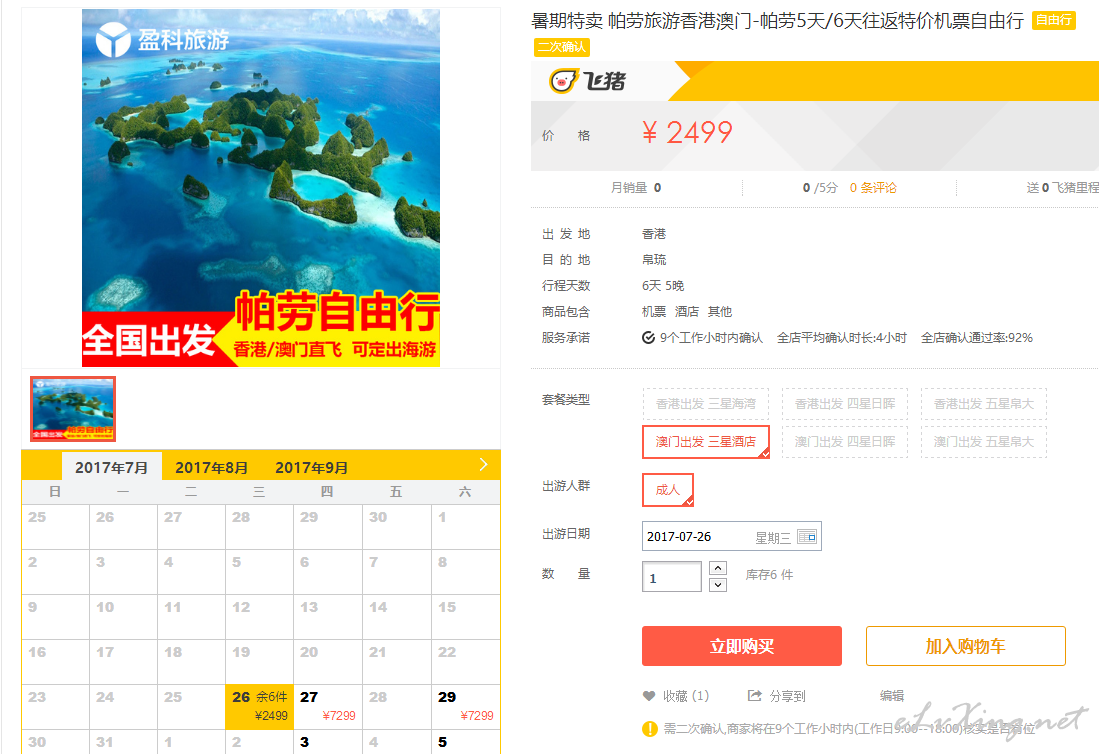Click the red 立即购买 button
Viewport: 1099px width, 754px height.
[x=742, y=646]
